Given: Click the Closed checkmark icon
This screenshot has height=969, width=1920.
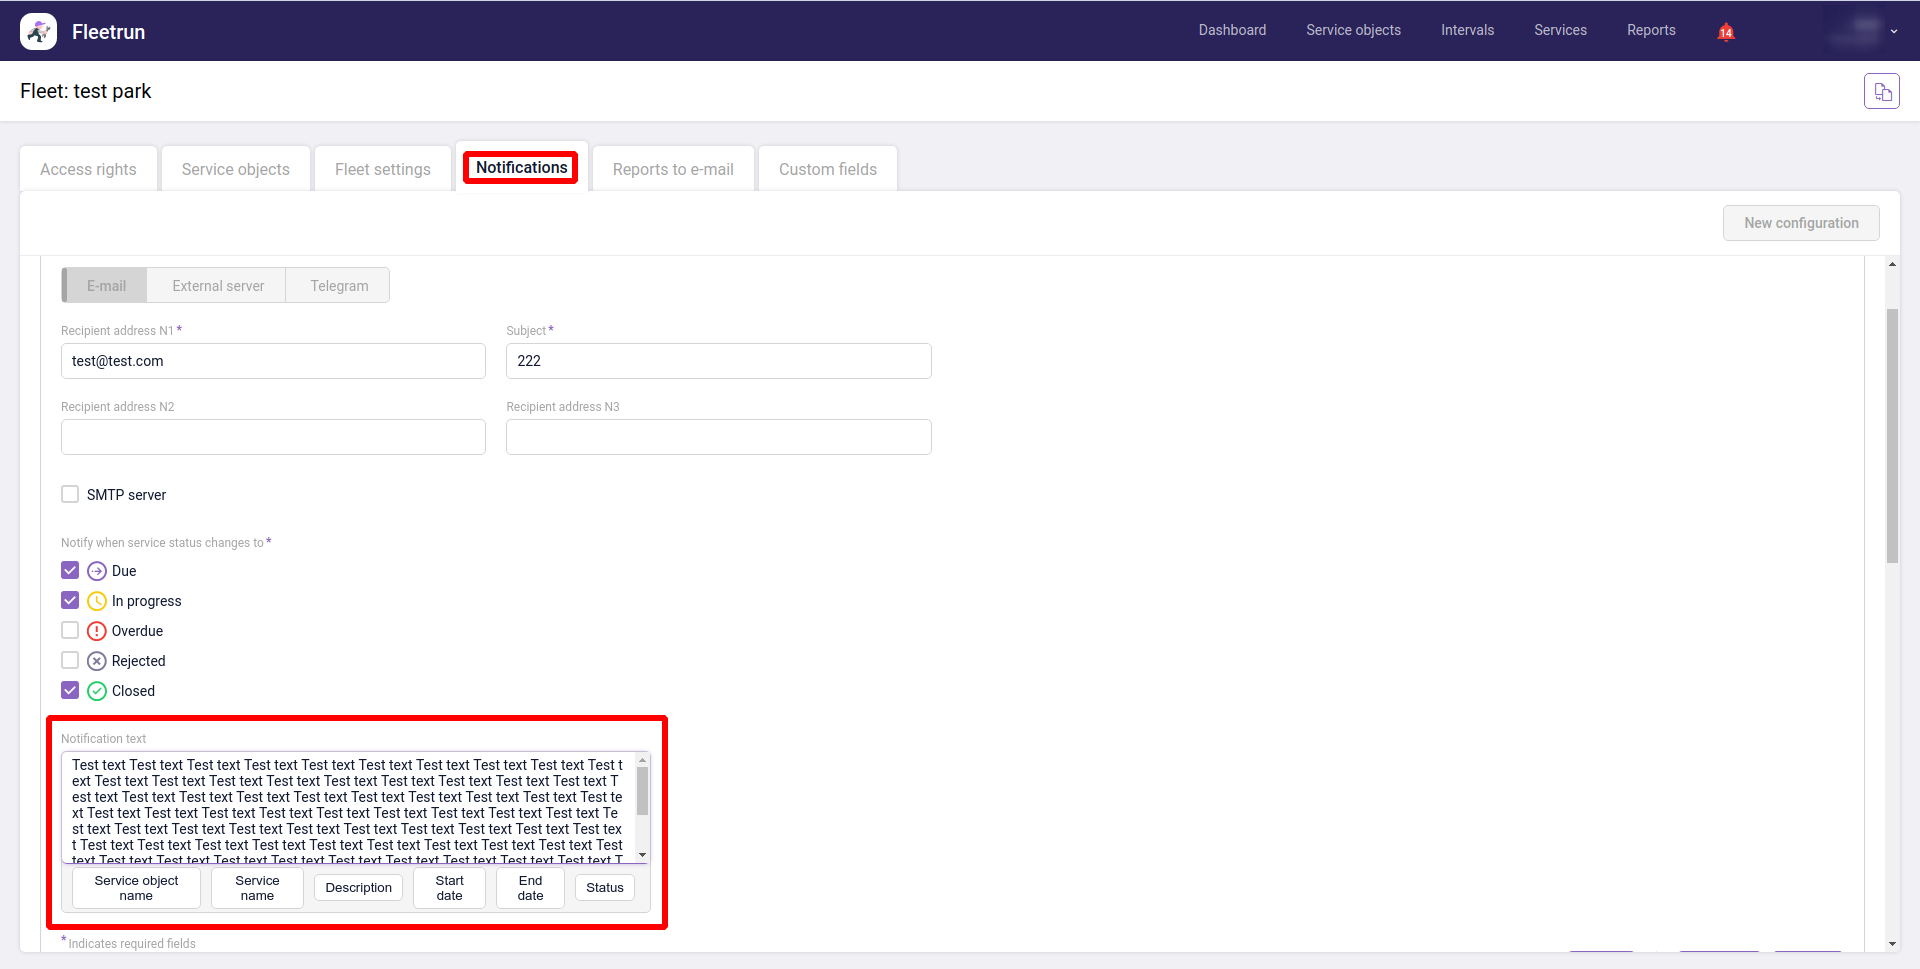Looking at the screenshot, I should (97, 691).
